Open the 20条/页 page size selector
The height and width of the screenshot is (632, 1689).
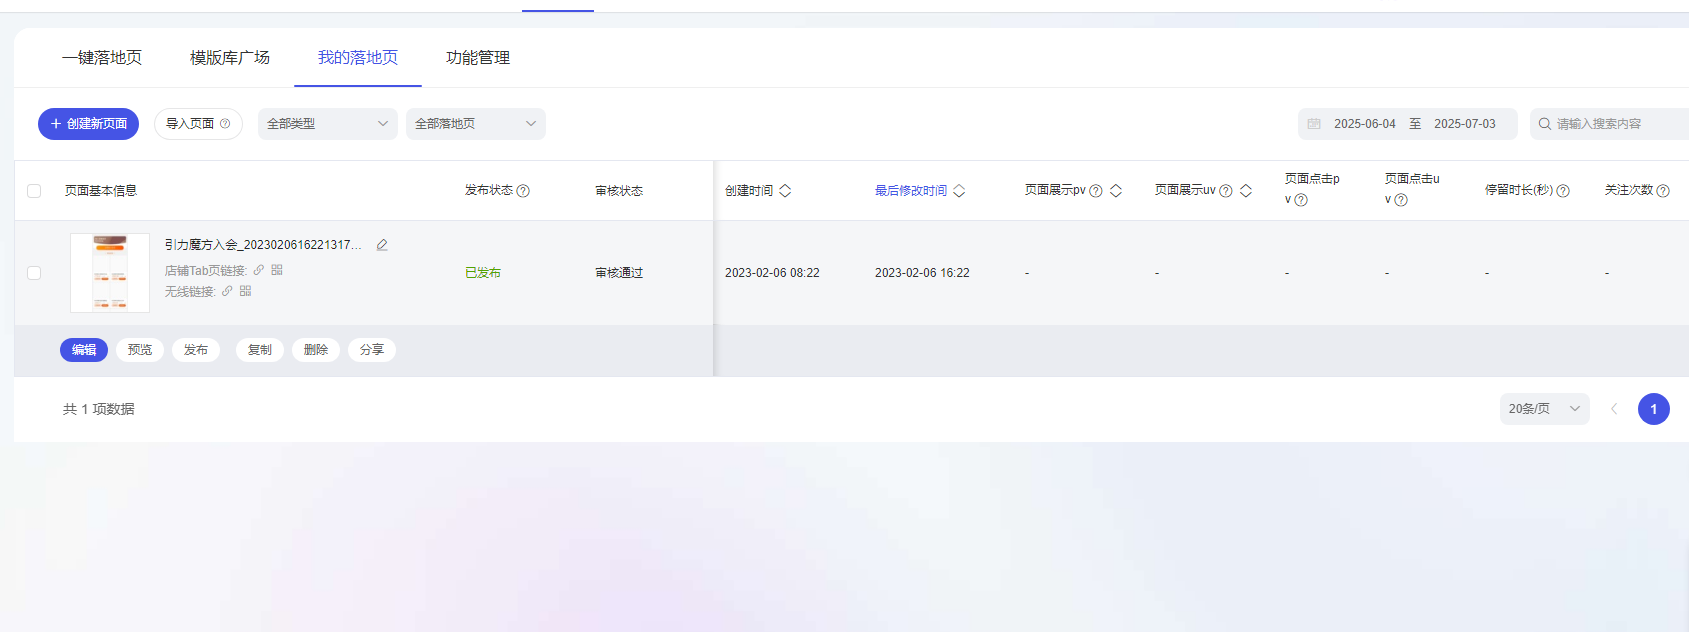pos(1543,409)
